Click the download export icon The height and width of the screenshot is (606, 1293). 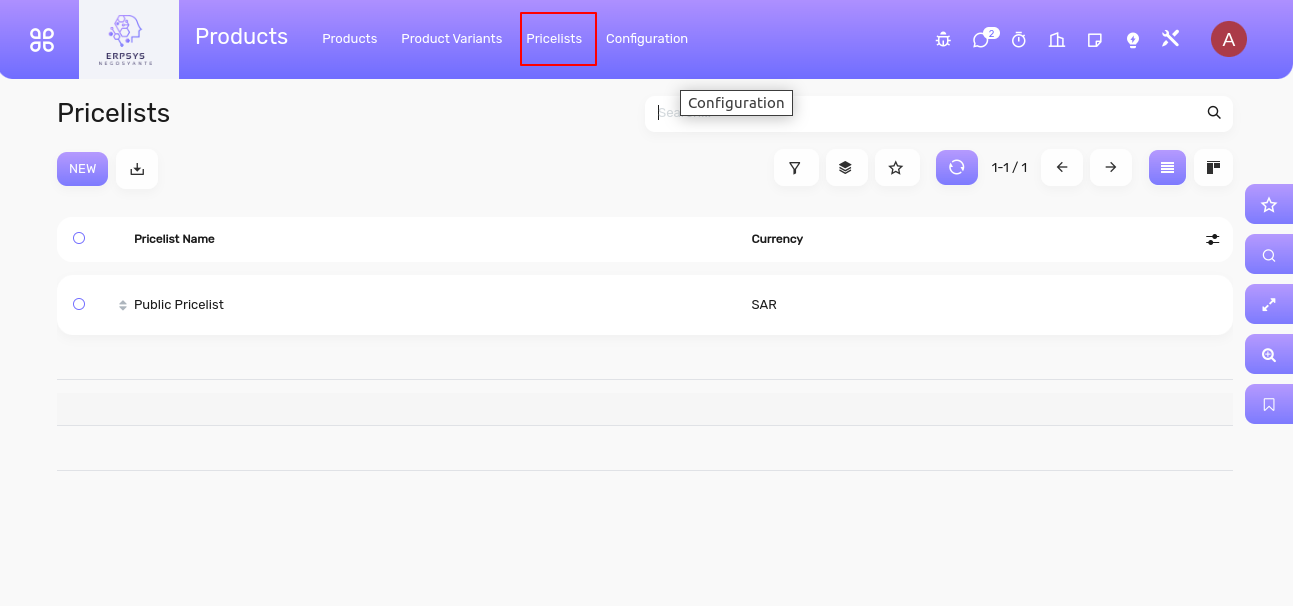point(137,169)
